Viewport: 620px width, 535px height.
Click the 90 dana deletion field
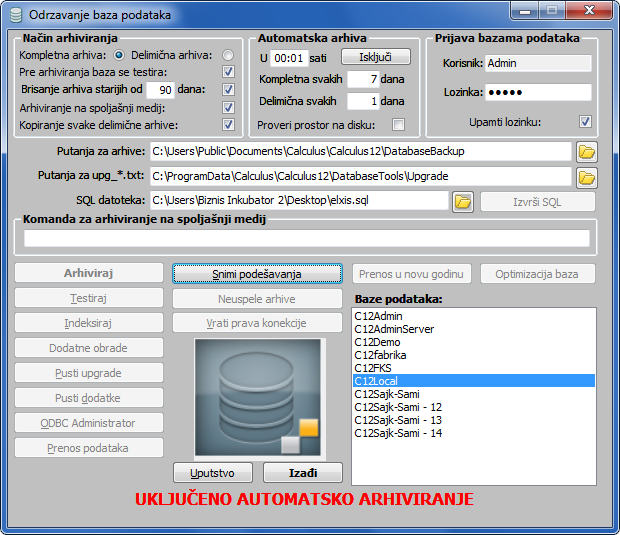tap(160, 90)
